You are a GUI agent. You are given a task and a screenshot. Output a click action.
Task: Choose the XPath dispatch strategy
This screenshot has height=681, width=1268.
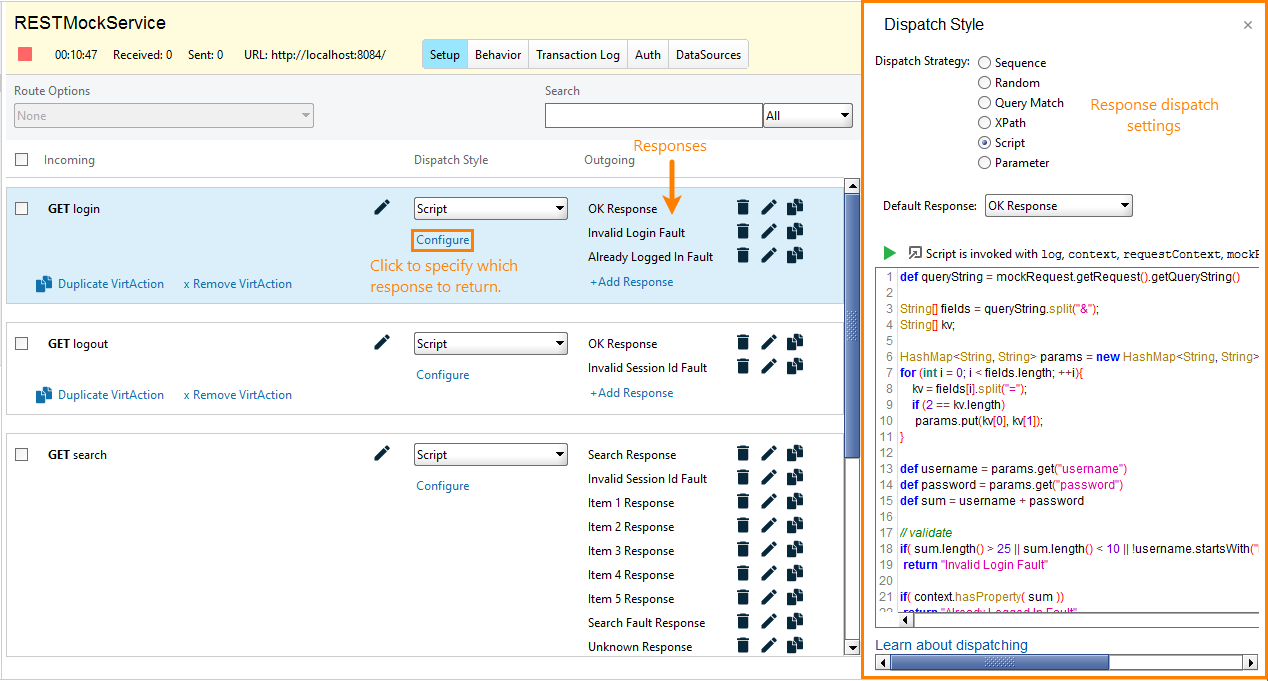tap(985, 123)
